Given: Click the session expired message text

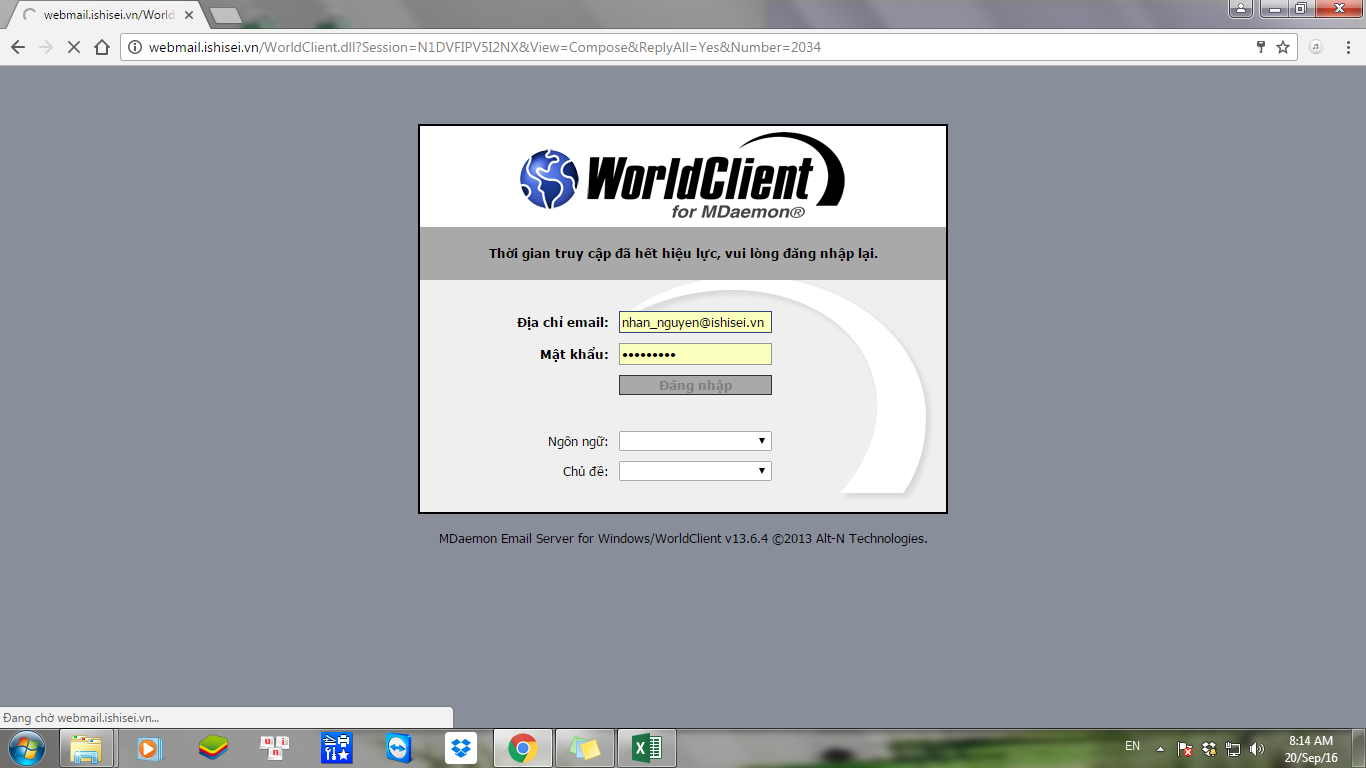Looking at the screenshot, I should coord(683,253).
